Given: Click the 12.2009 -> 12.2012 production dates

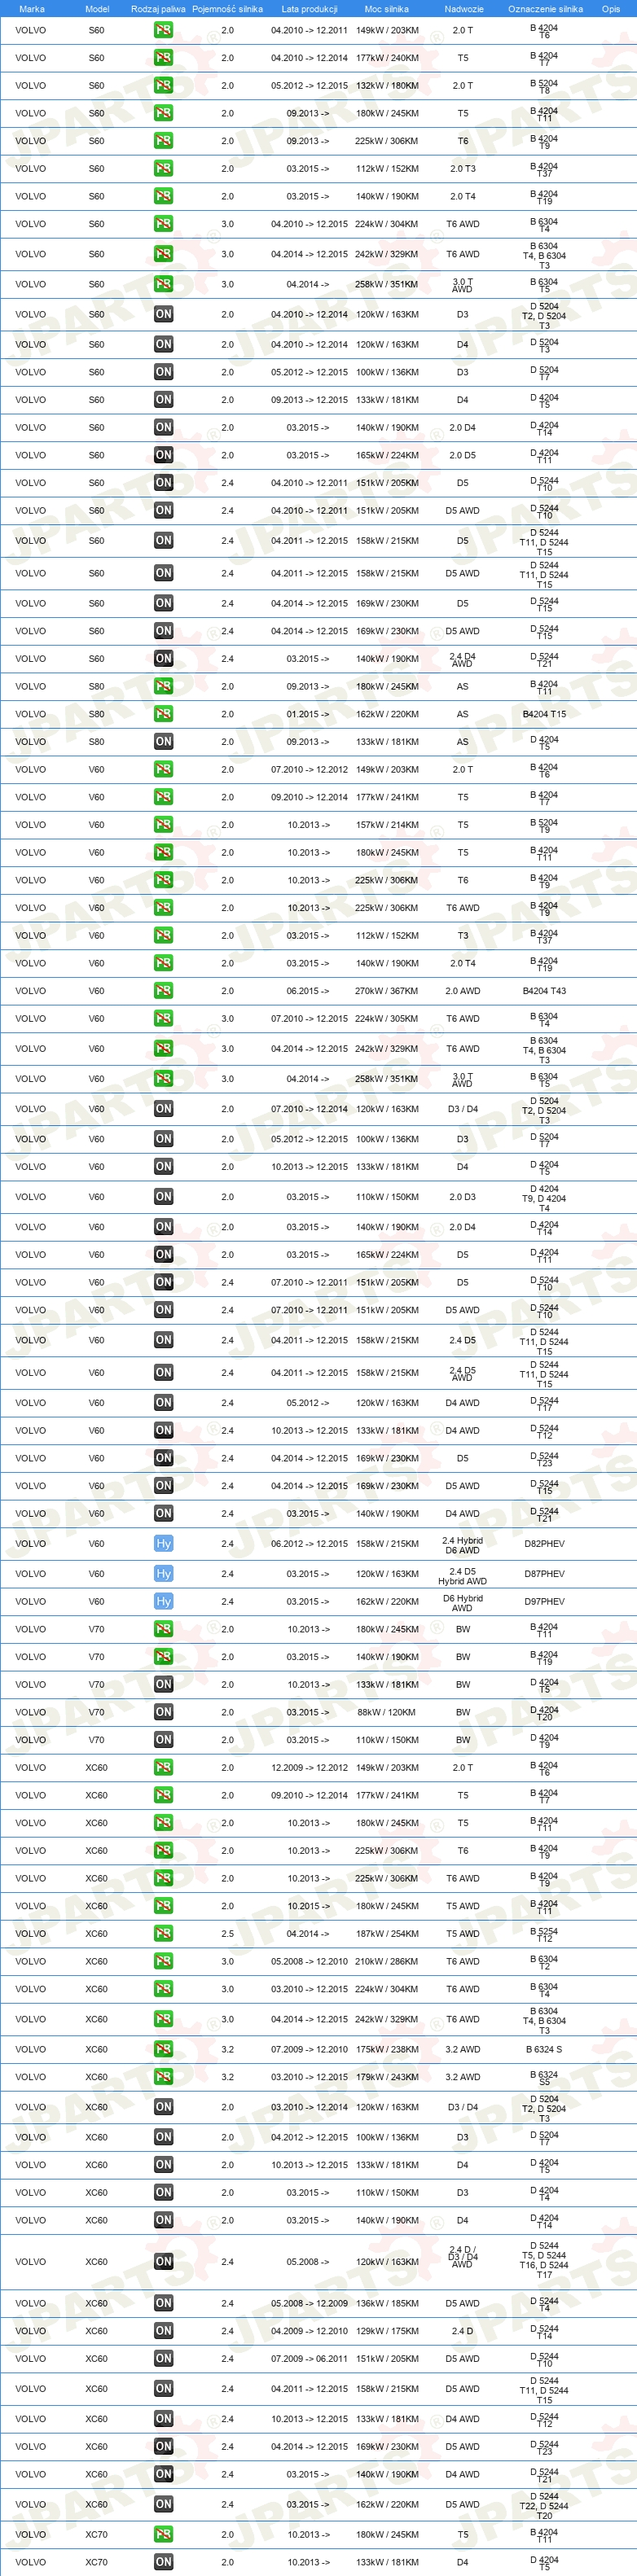Looking at the screenshot, I should coord(309,1768).
